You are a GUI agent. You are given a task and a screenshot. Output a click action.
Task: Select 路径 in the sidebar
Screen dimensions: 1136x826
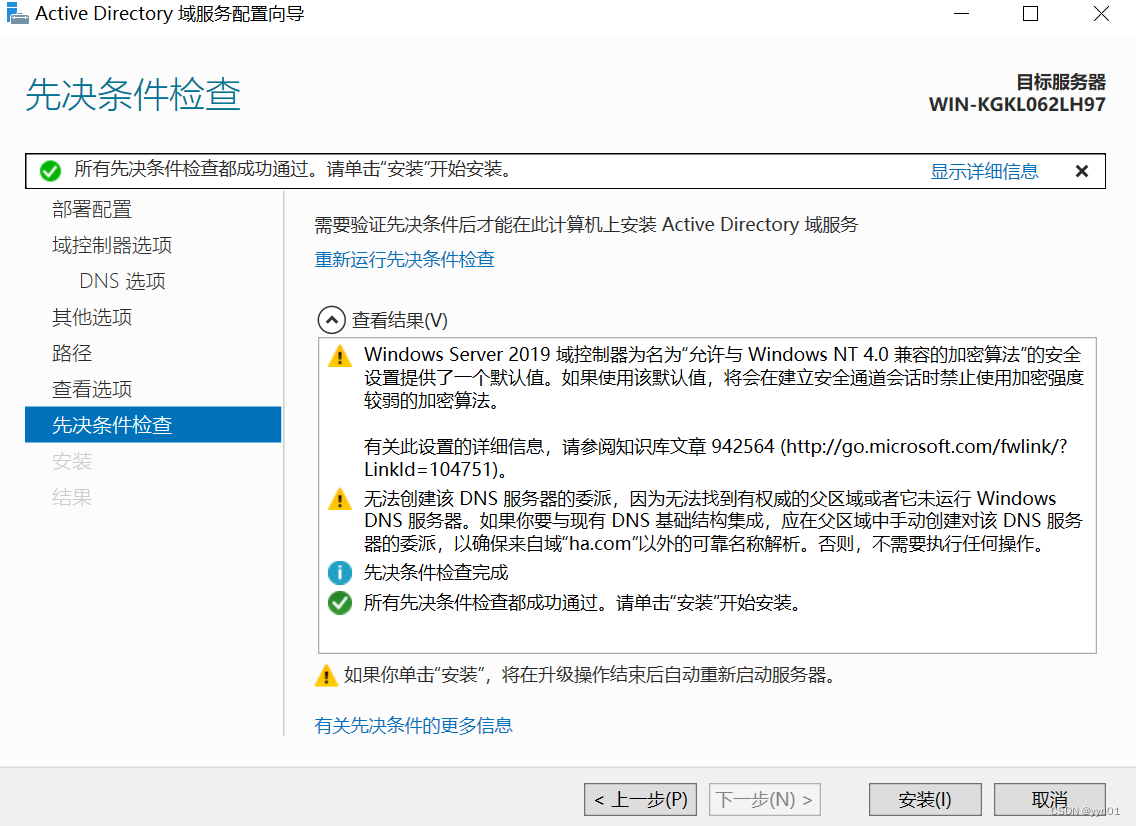tap(72, 354)
